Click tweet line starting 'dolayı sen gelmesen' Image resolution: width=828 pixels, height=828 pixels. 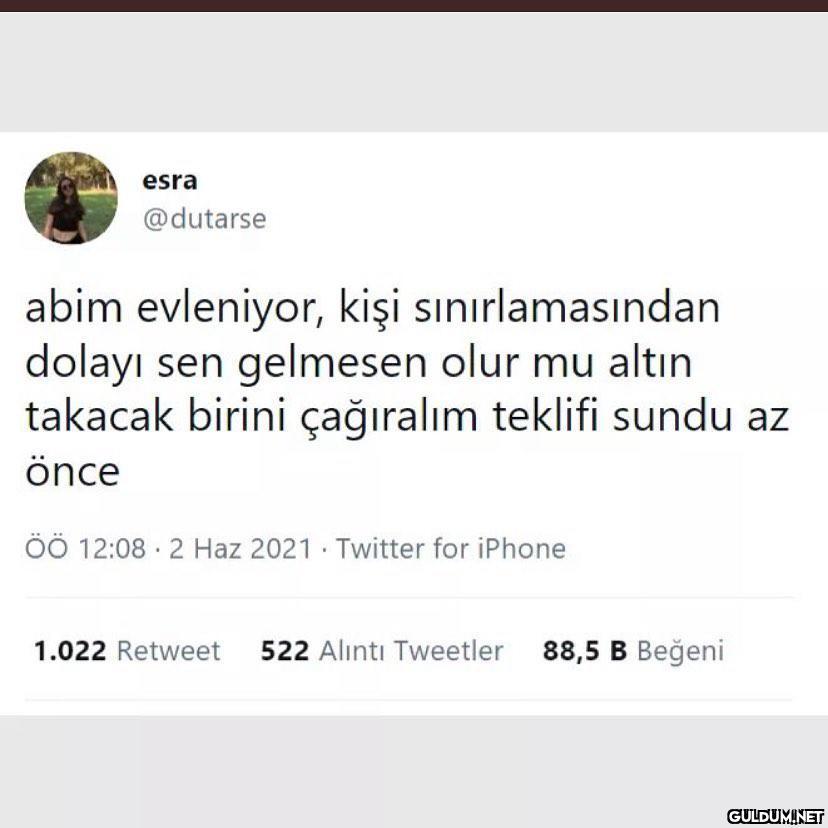[x=359, y=364]
